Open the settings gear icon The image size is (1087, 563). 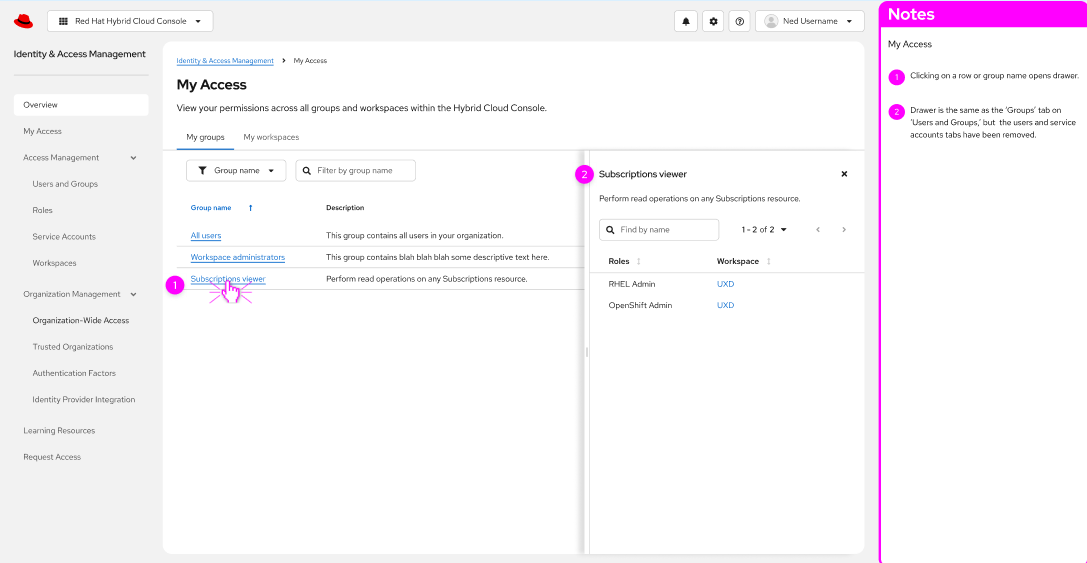point(713,21)
